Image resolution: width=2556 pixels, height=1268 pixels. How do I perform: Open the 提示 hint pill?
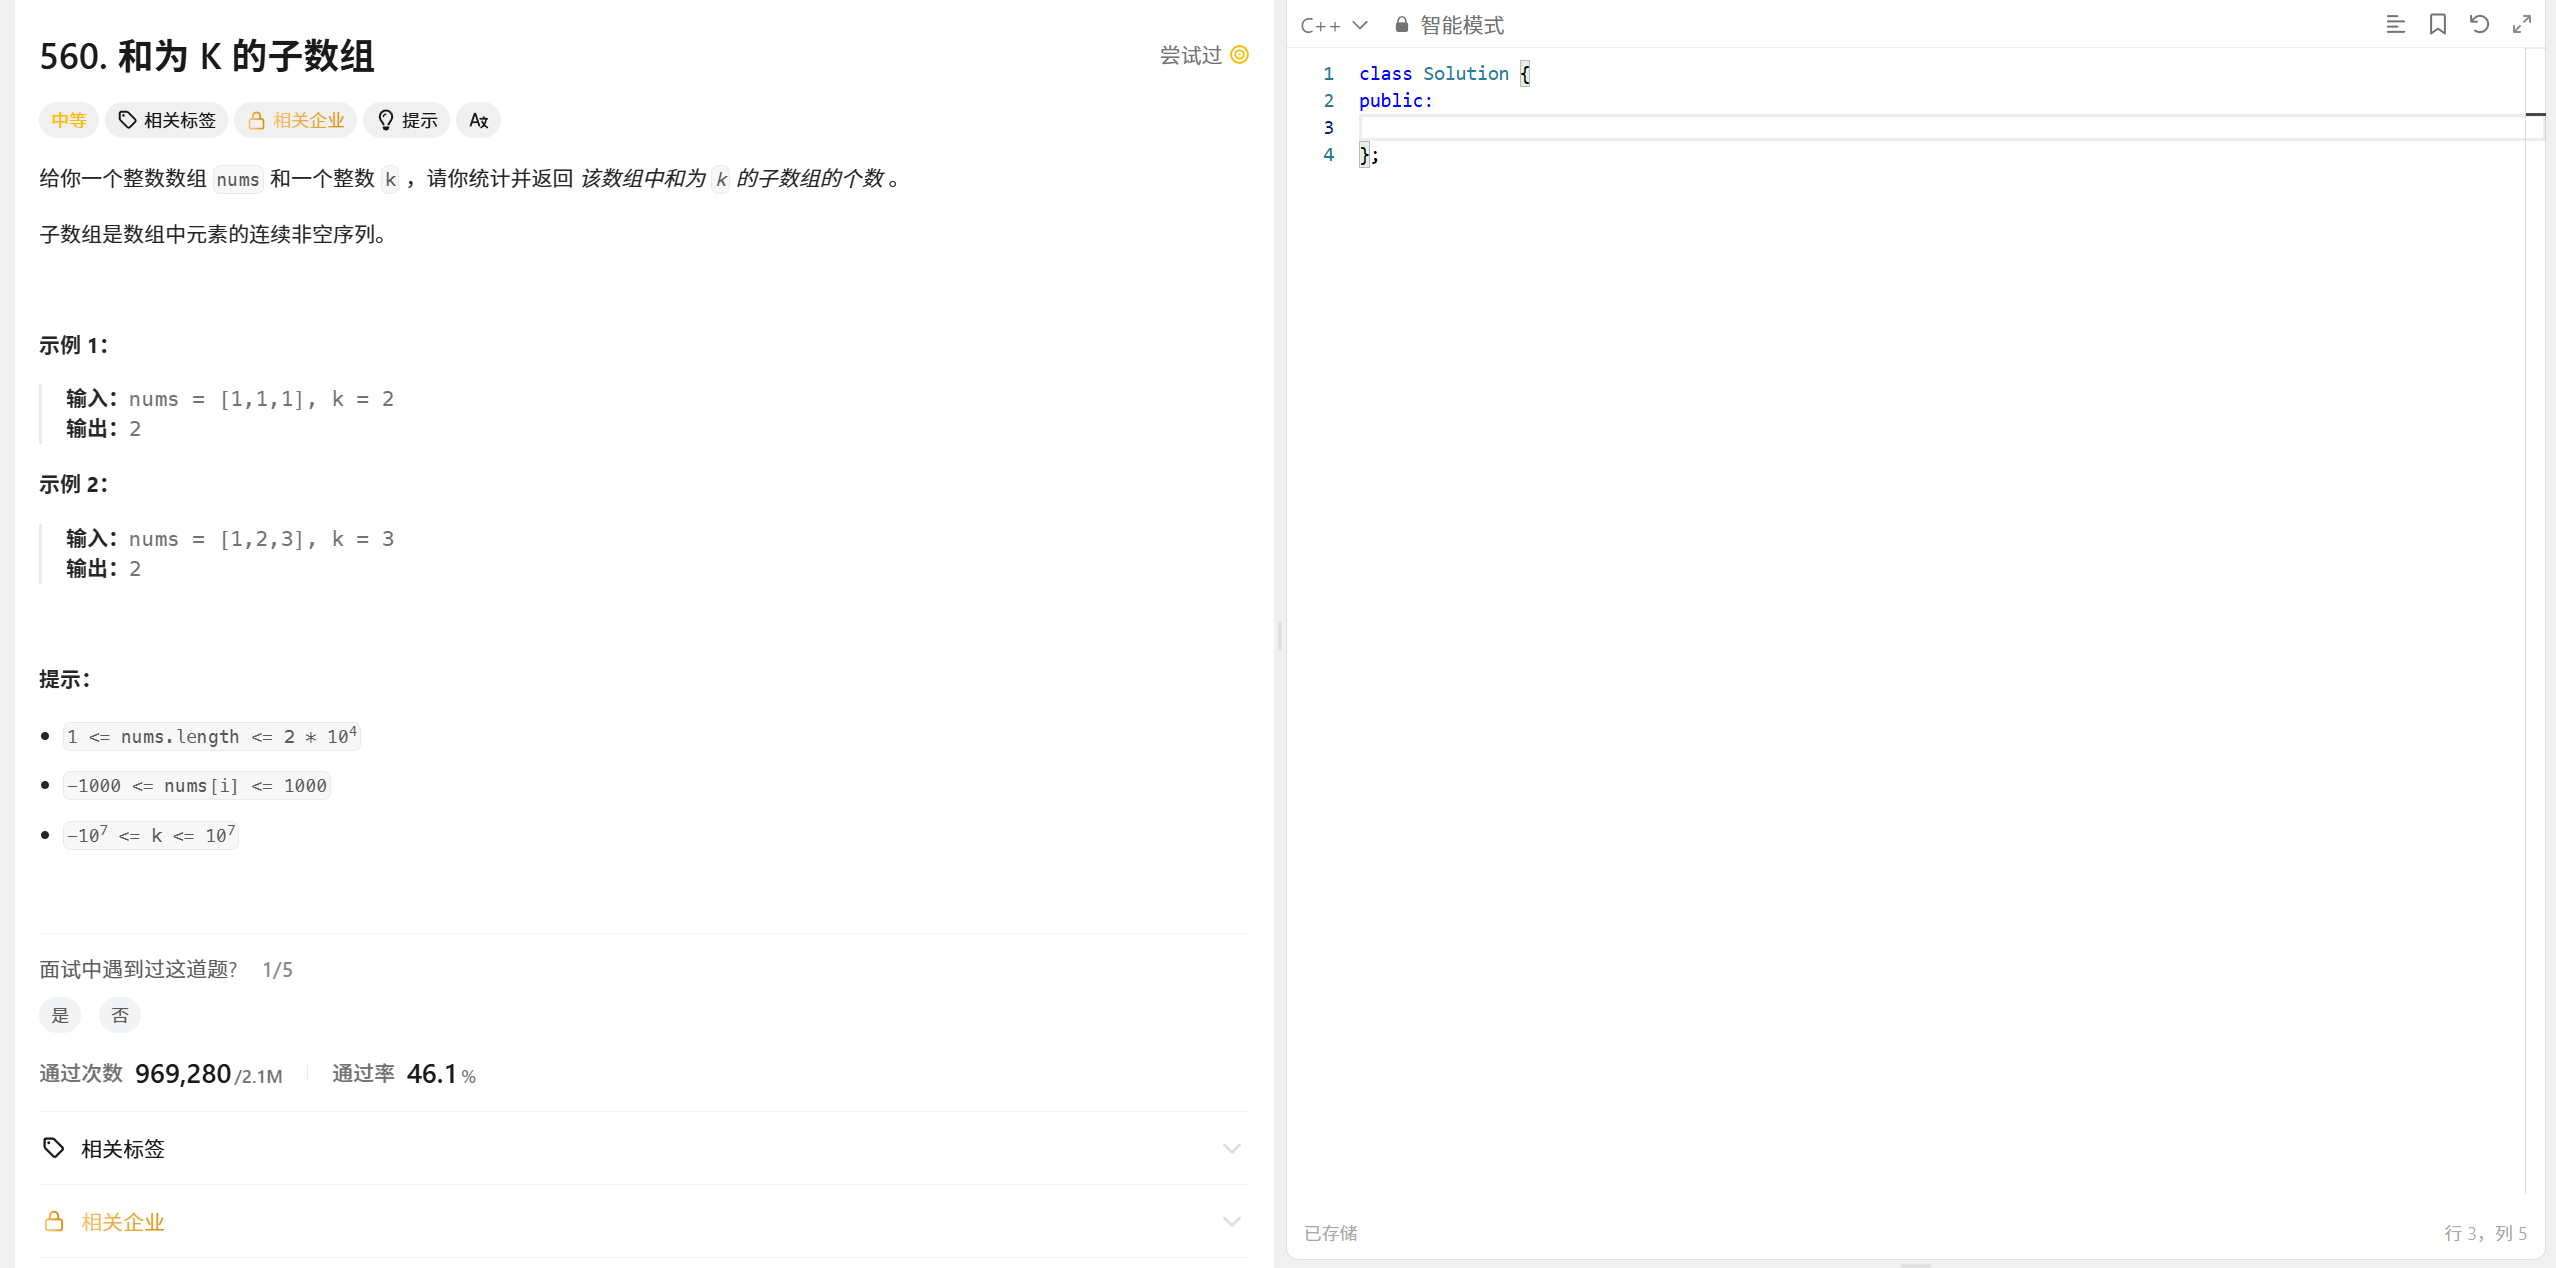pos(407,120)
